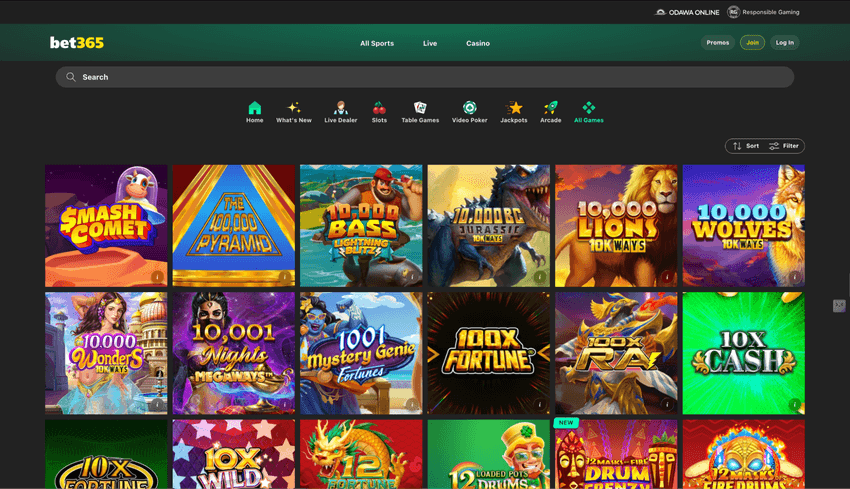Open info icon on Smash Comet tile
The width and height of the screenshot is (850, 489).
pos(157,277)
